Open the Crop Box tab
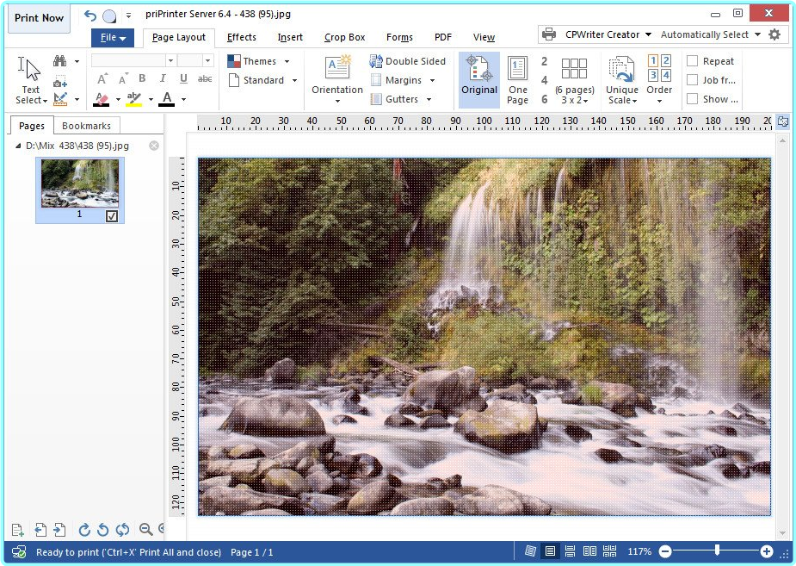Image resolution: width=796 pixels, height=566 pixels. [345, 38]
